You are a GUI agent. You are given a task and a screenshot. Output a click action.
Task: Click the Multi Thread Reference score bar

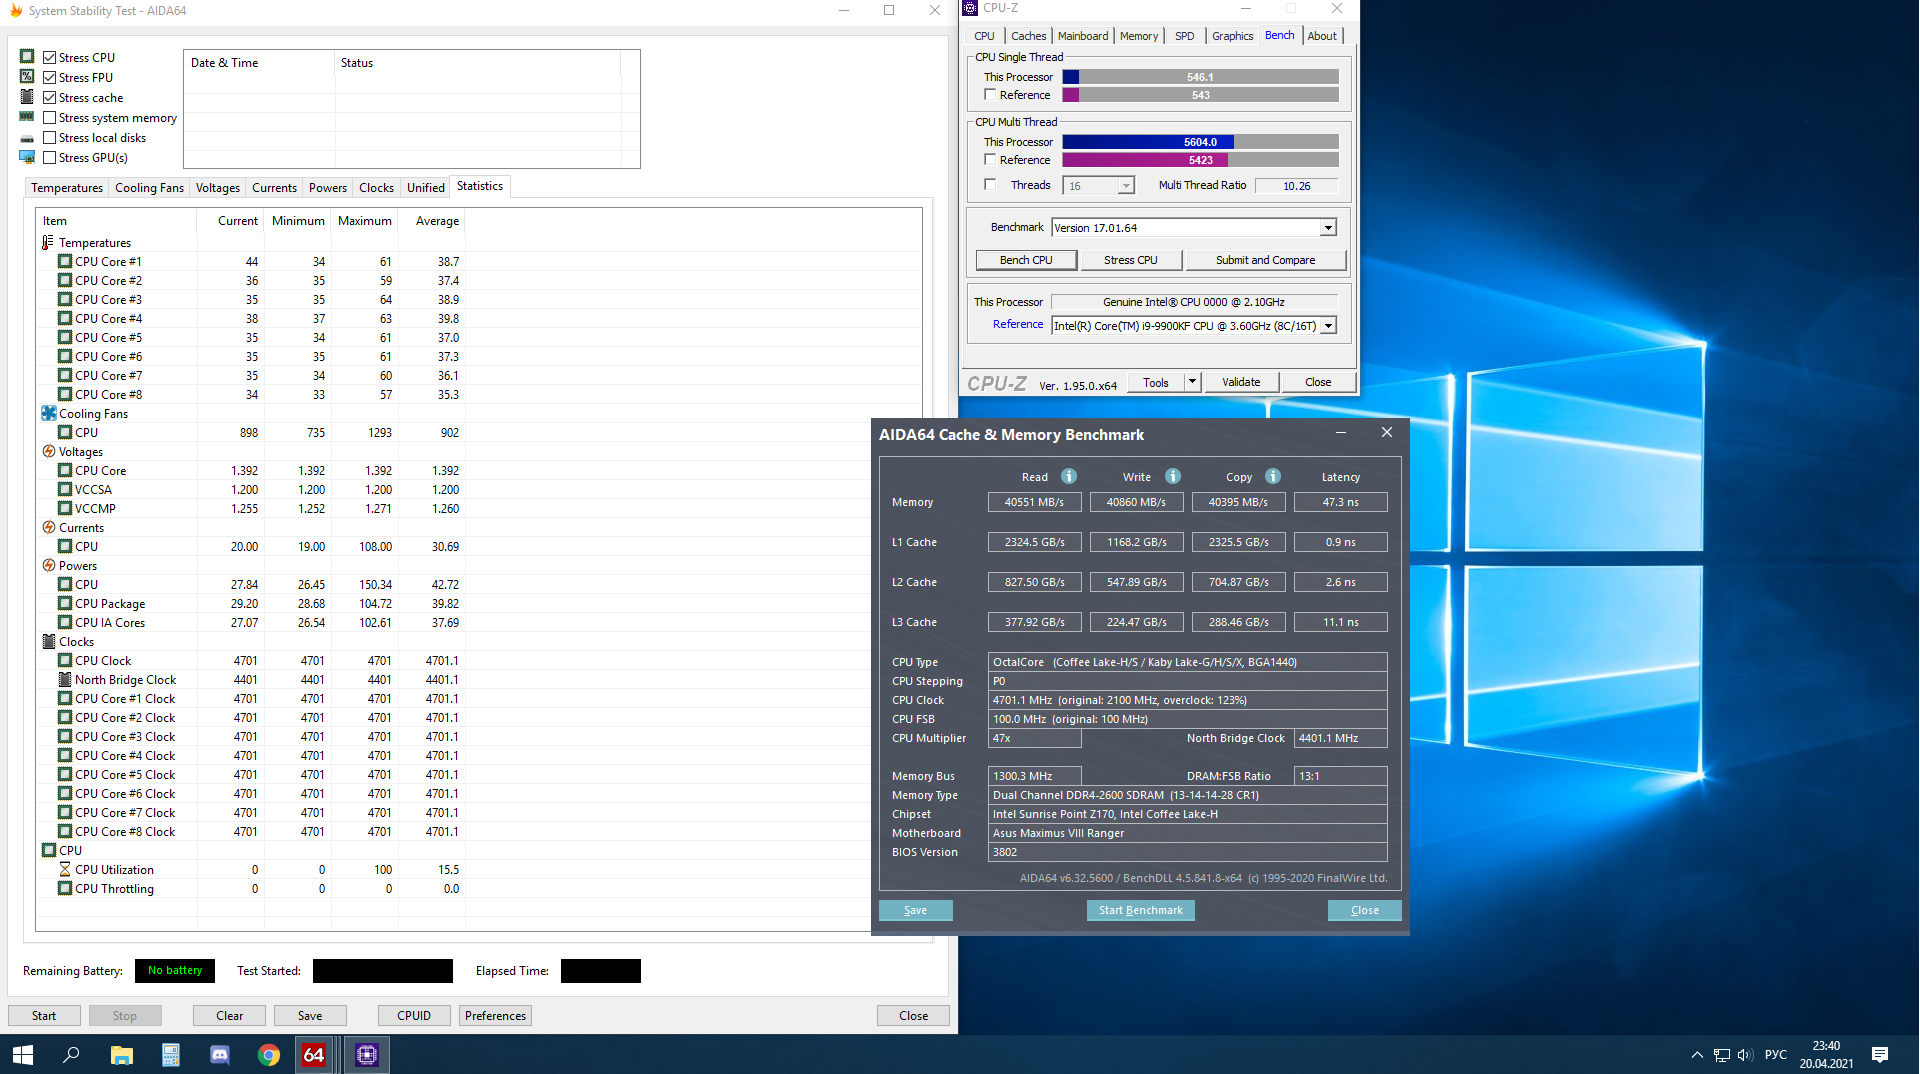[1200, 159]
